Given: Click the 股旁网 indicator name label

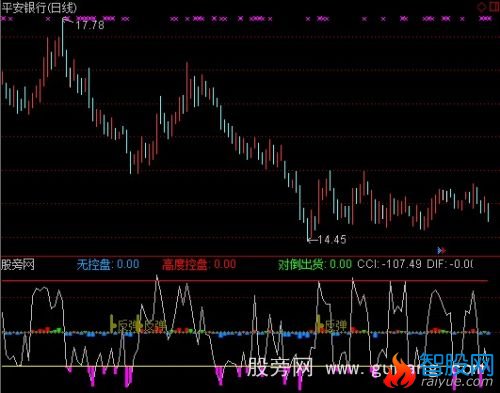Looking at the screenshot, I should pos(18,265).
